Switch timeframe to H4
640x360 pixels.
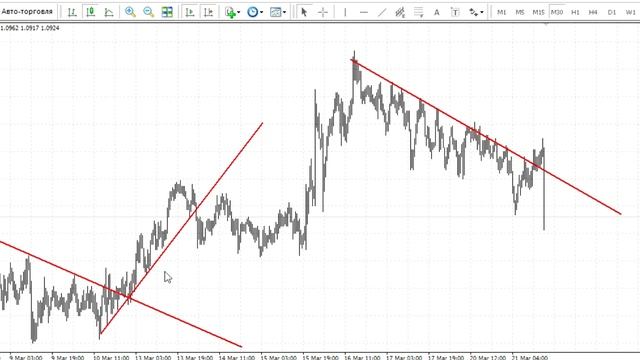point(593,12)
